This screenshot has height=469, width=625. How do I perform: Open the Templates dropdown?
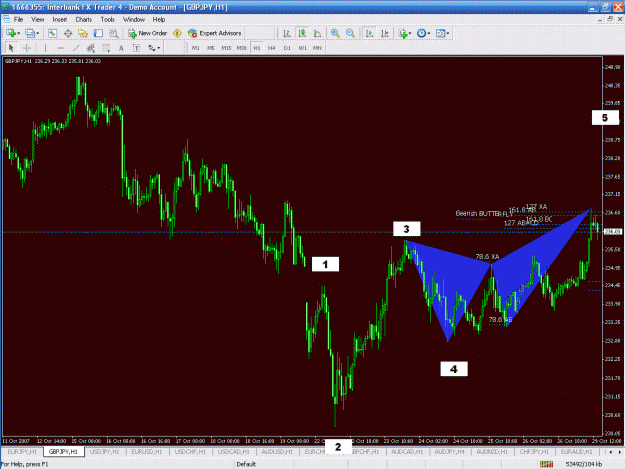click(442, 33)
